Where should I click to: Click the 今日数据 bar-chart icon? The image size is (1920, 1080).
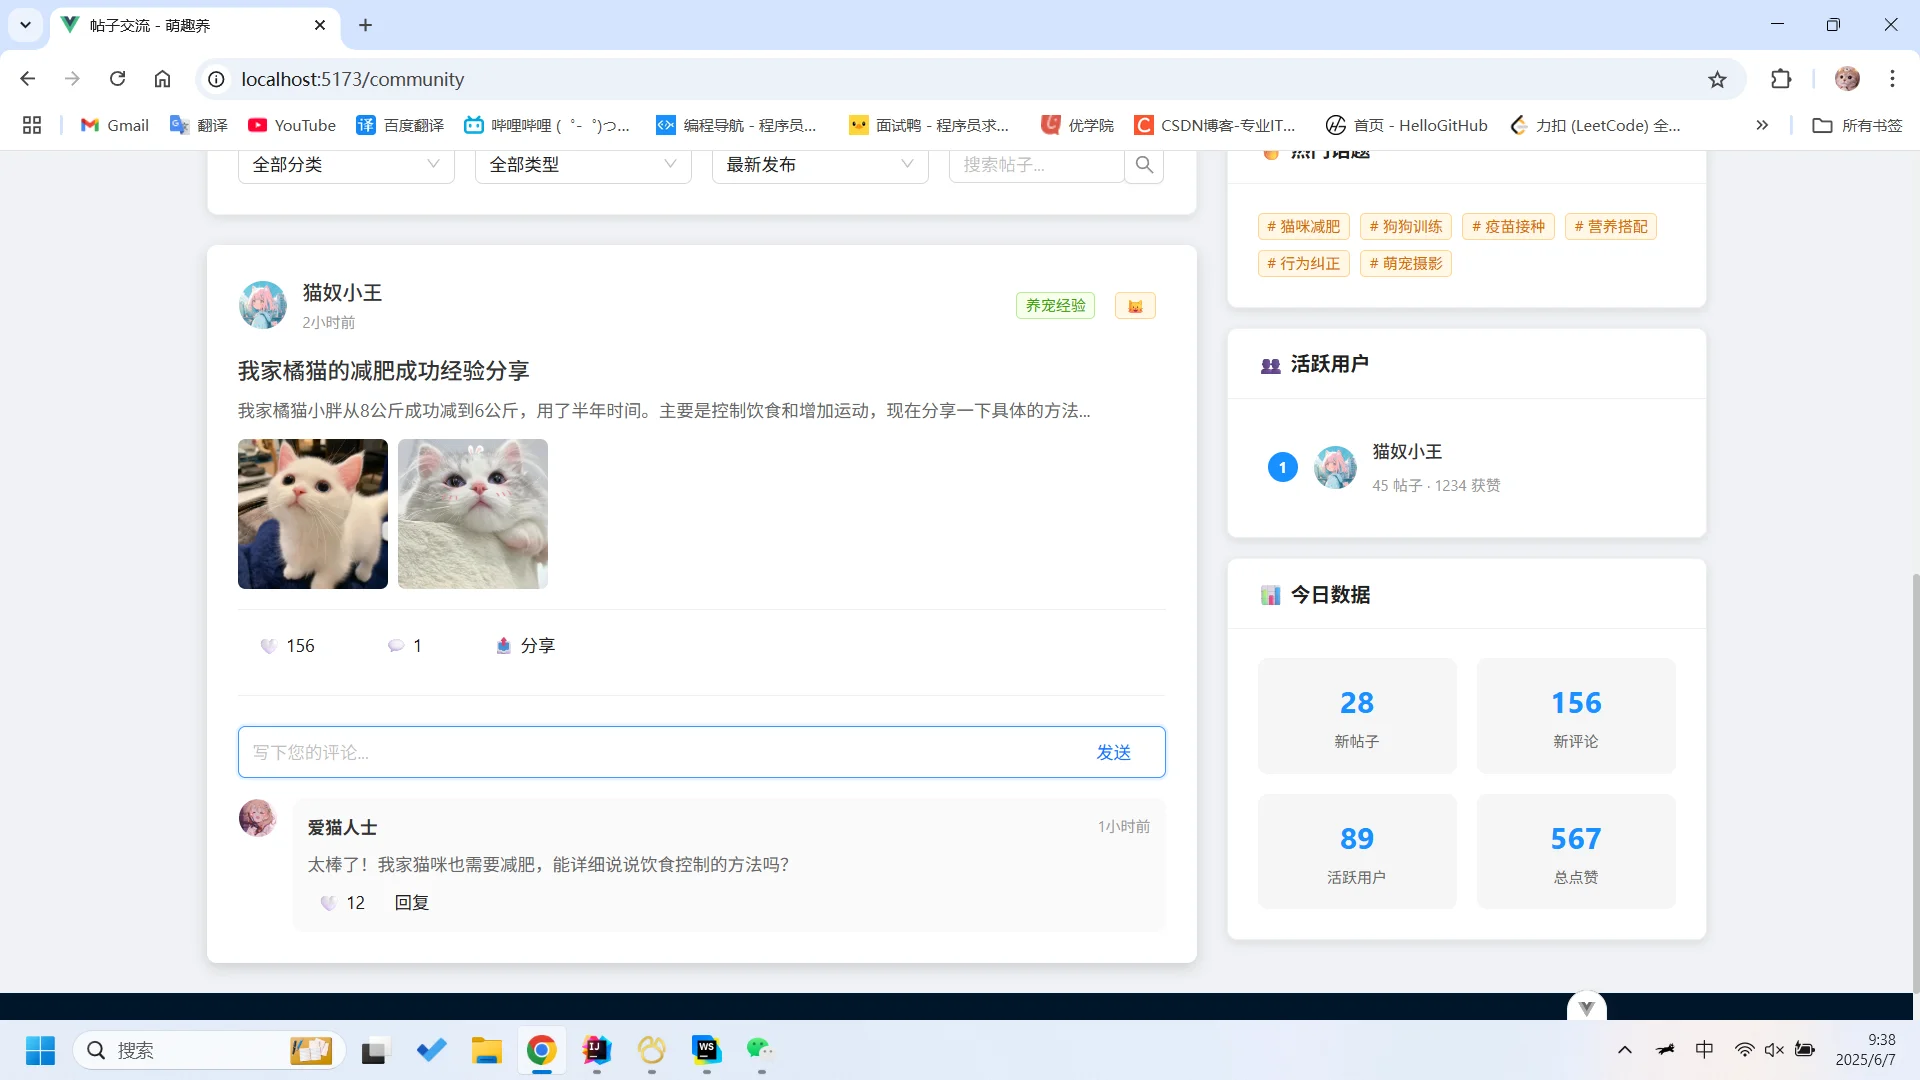point(1270,594)
